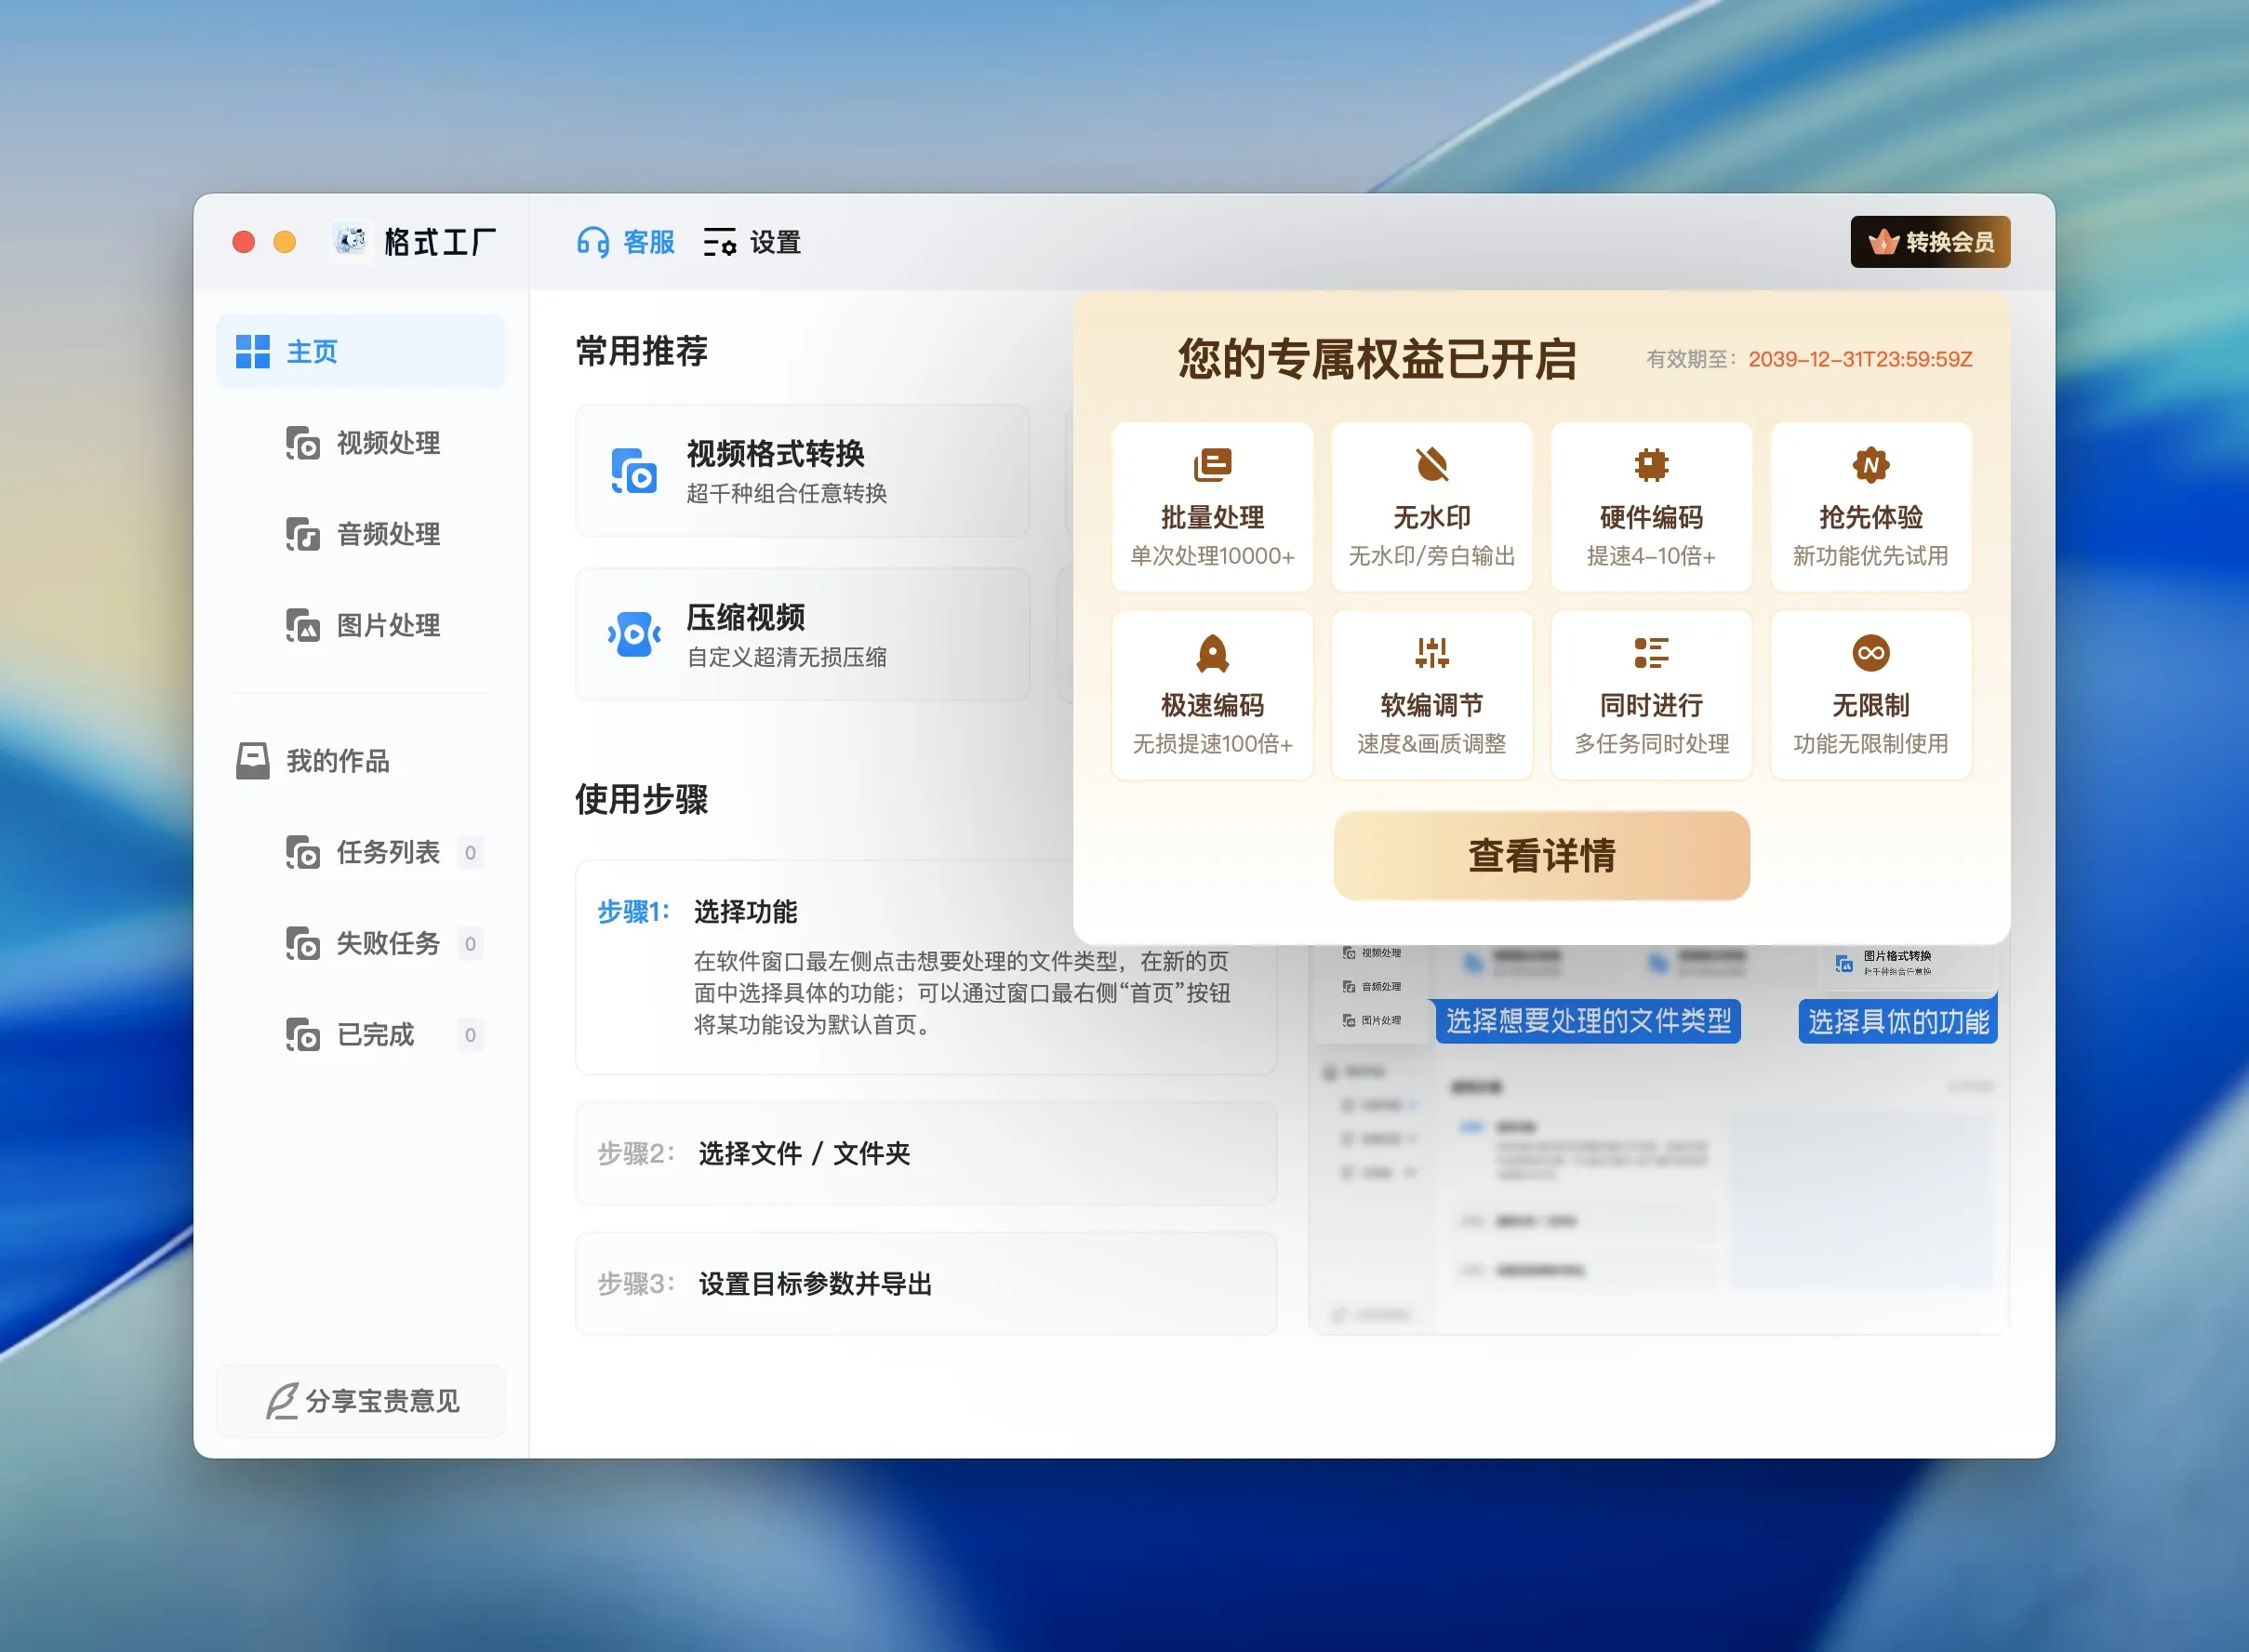The image size is (2249, 1652).
Task: Click the 无水印 benefit icon
Action: pyautogui.click(x=1431, y=464)
